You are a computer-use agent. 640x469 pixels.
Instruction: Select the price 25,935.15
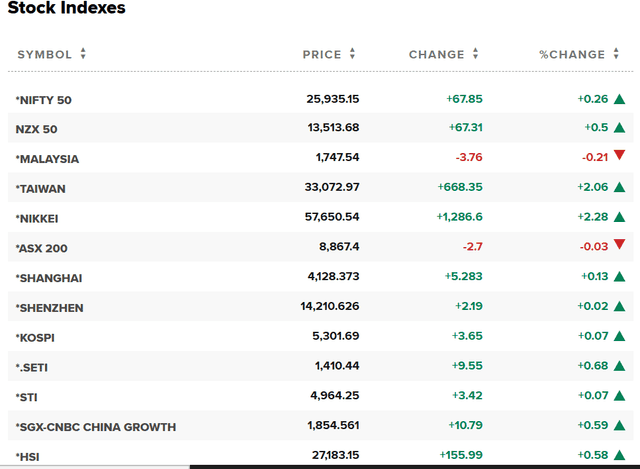(333, 99)
